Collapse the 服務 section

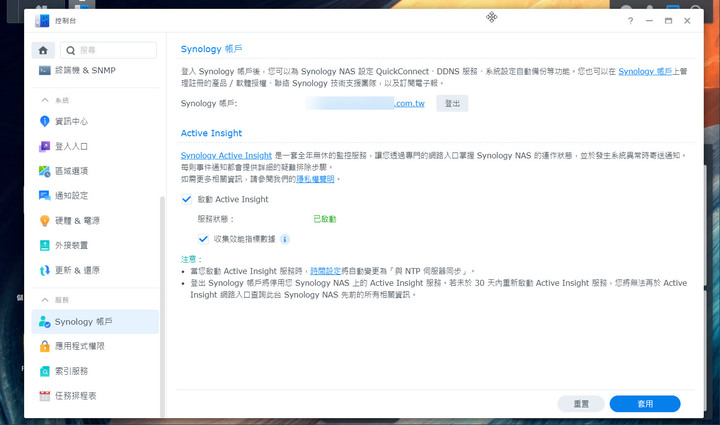pos(45,300)
